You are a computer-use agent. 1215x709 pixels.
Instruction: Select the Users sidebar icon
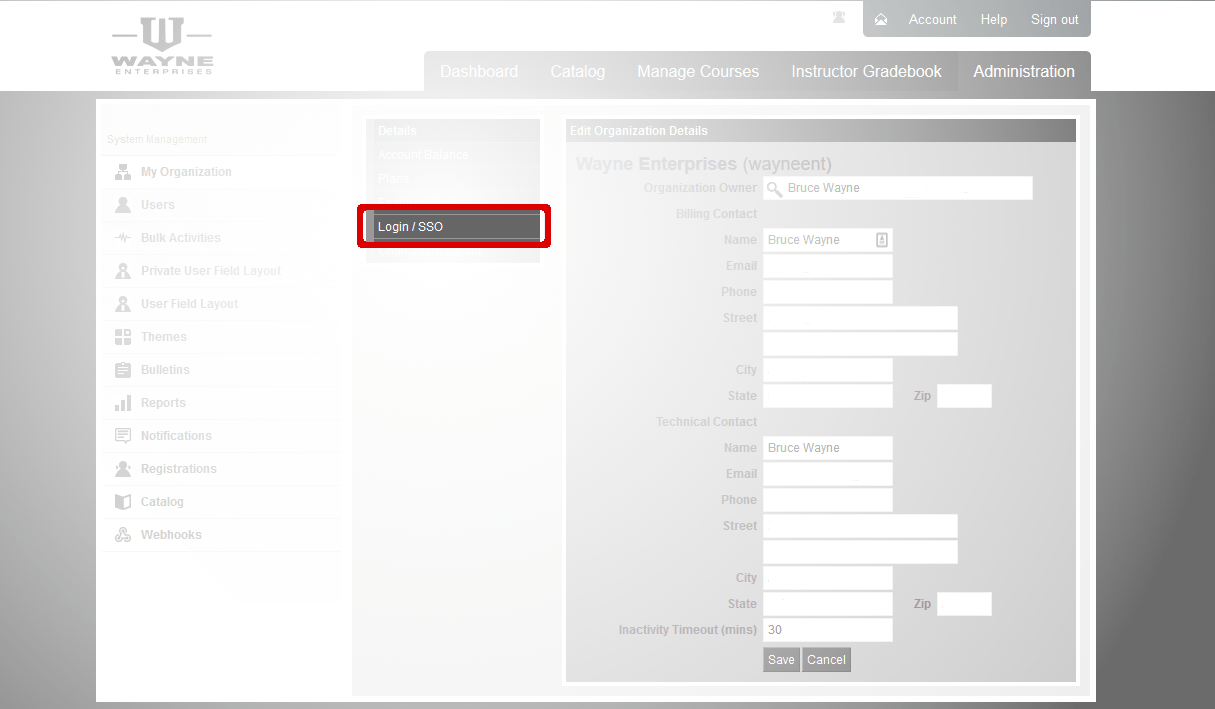coord(157,204)
